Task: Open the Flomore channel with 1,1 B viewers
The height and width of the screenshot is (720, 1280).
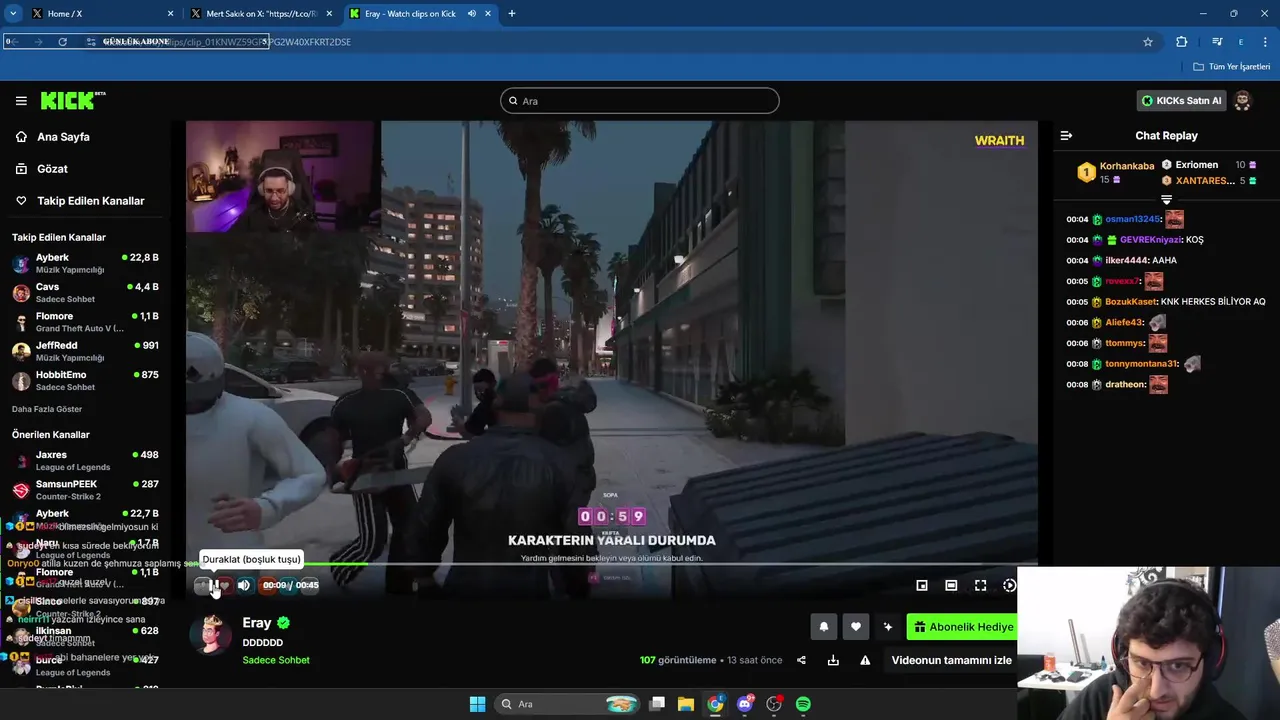Action: pyautogui.click(x=85, y=322)
